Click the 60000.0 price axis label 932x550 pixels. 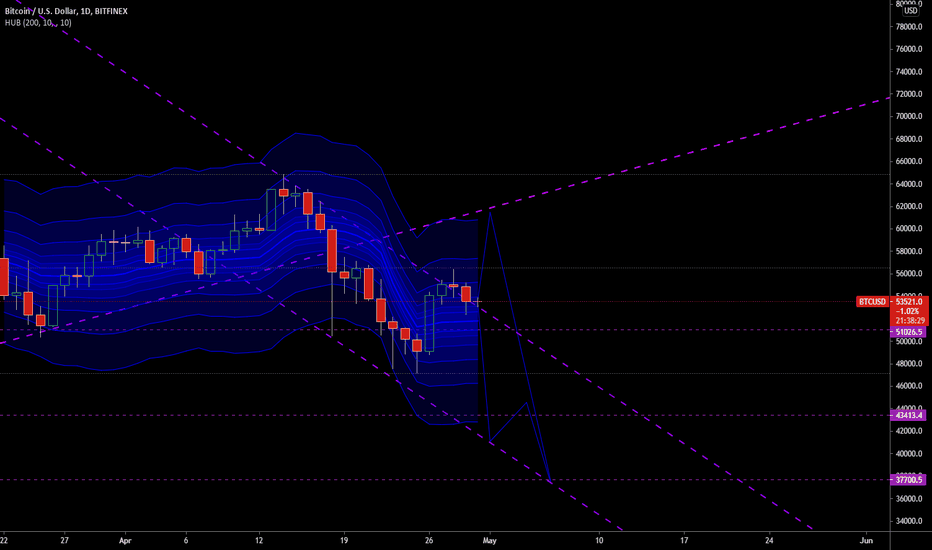click(x=909, y=228)
